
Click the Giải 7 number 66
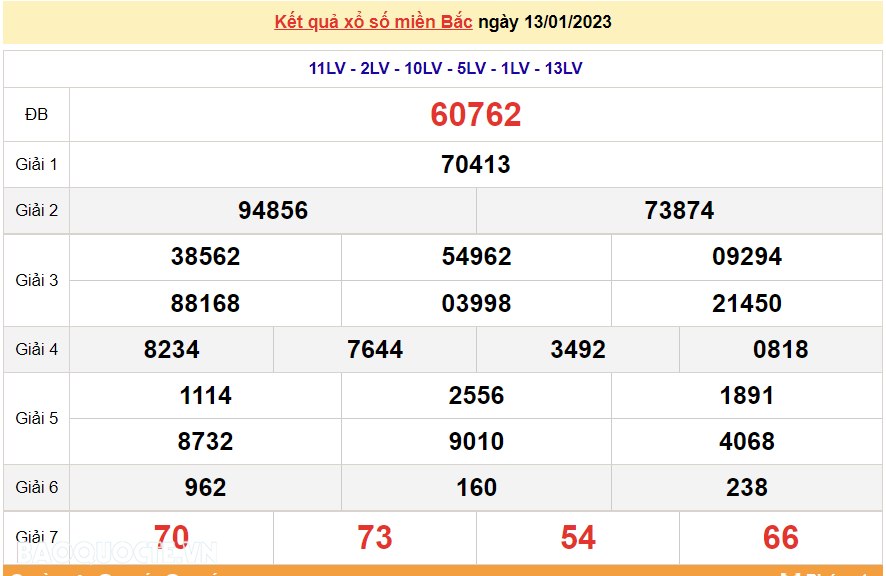click(783, 536)
